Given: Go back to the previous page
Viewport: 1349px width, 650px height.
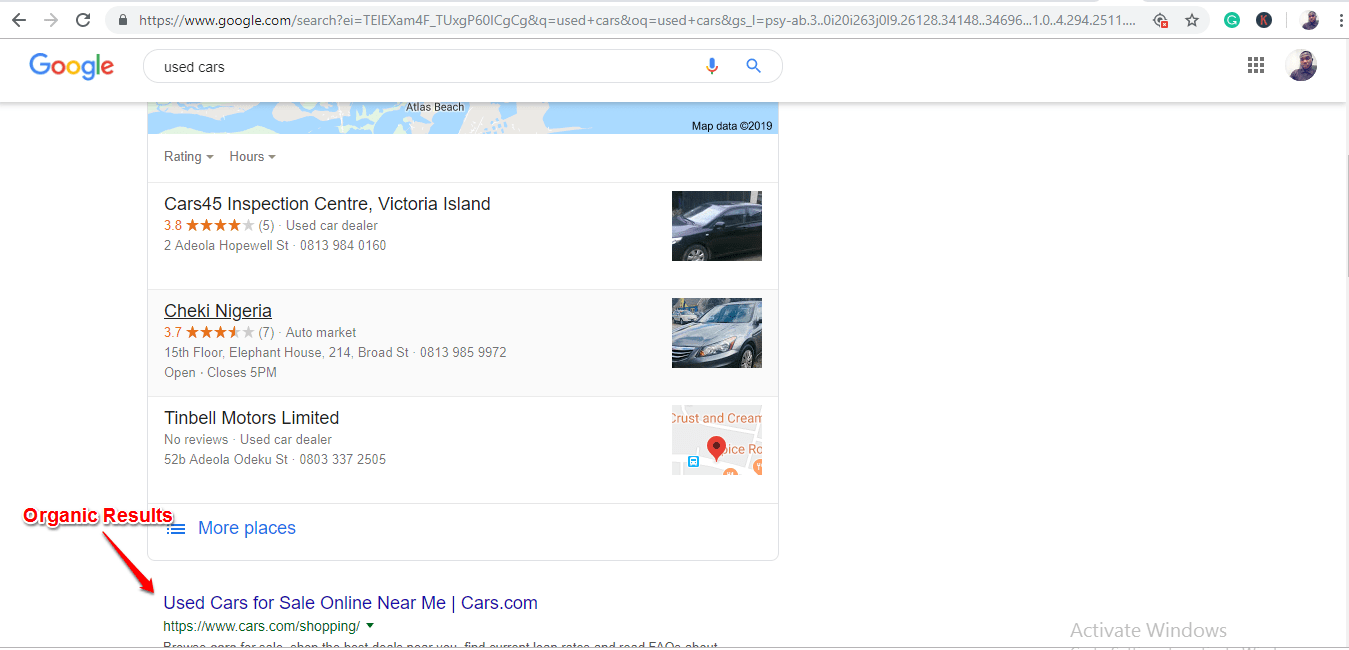Looking at the screenshot, I should click(x=19, y=20).
